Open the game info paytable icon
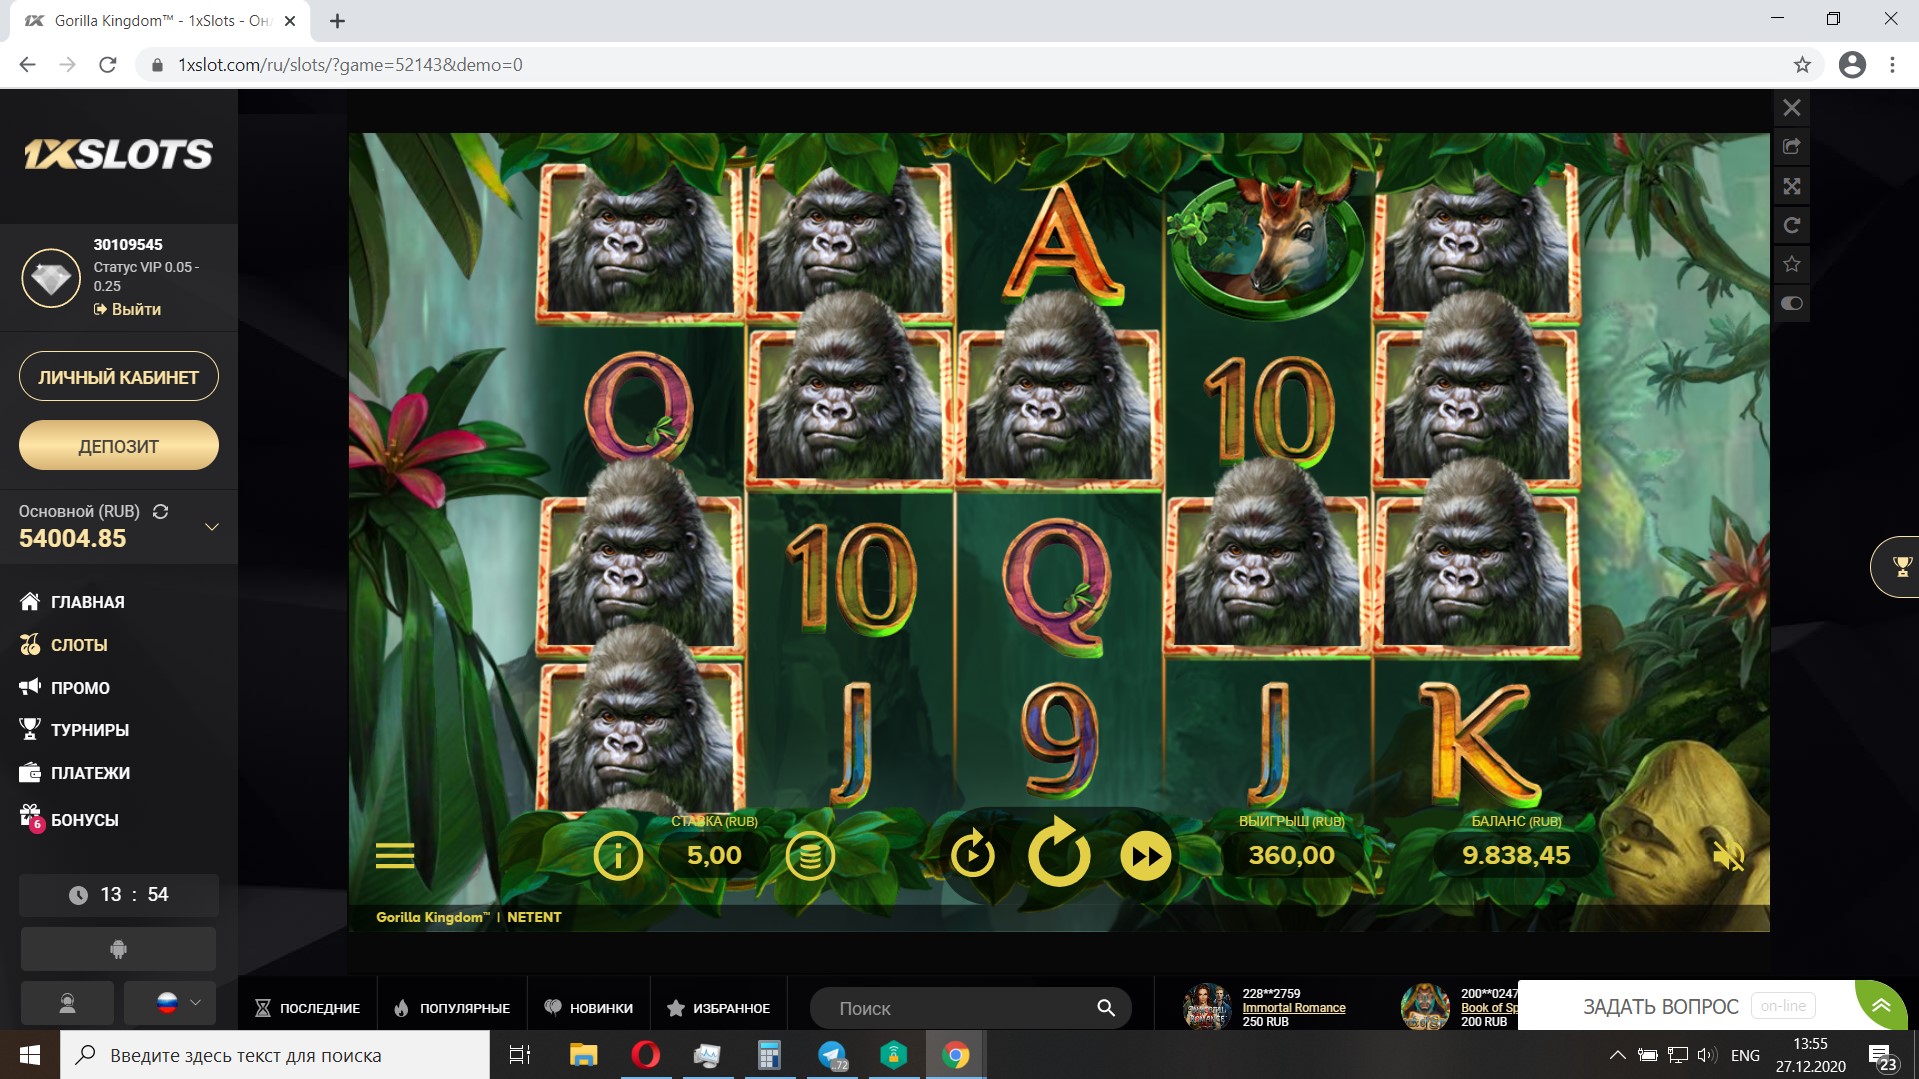The image size is (1919, 1079). coord(617,856)
